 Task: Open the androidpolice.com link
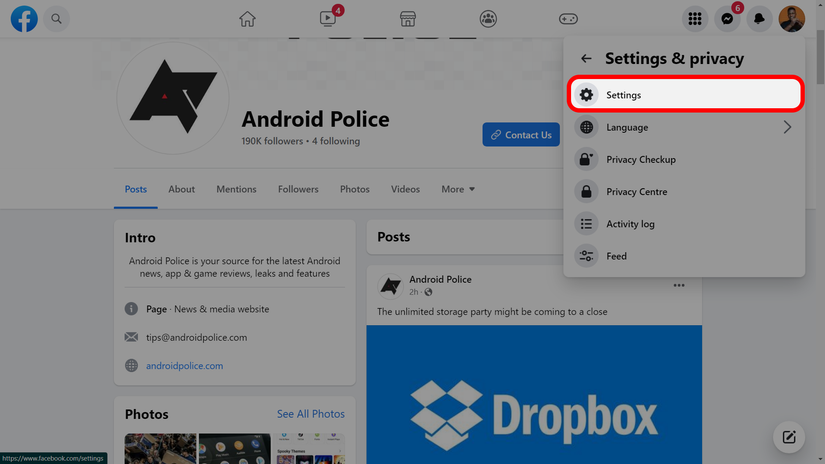coord(185,366)
